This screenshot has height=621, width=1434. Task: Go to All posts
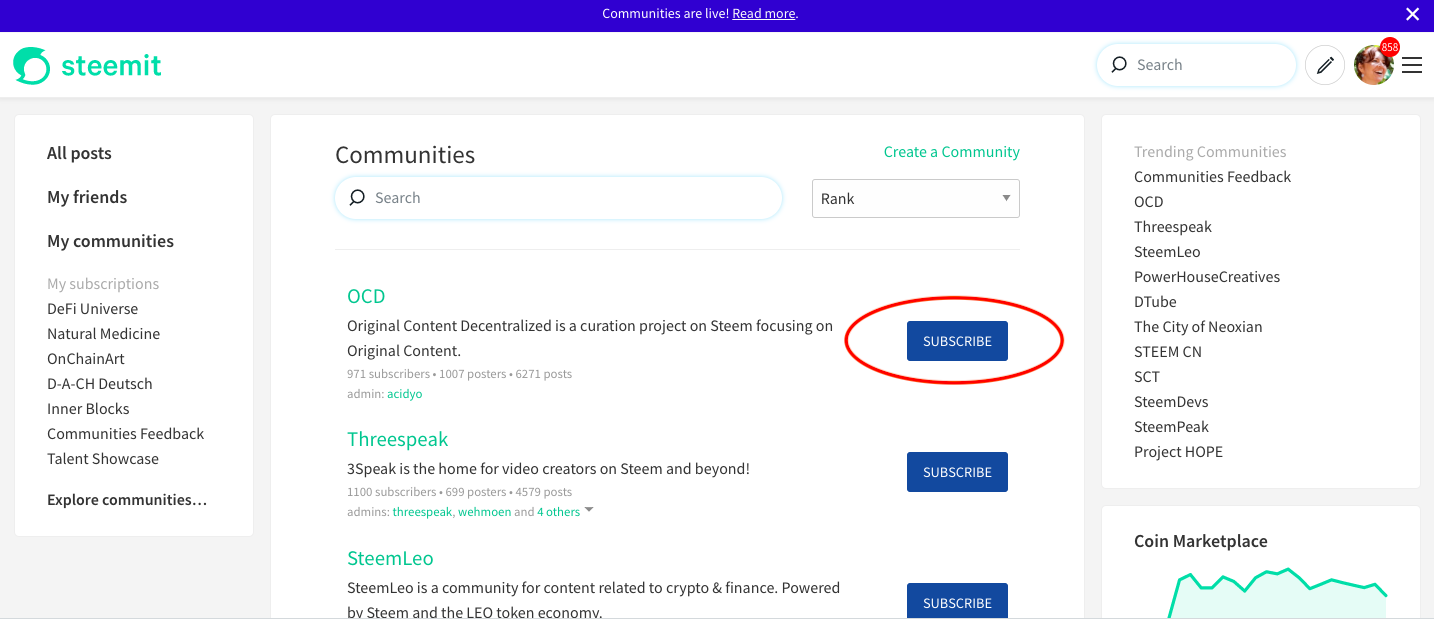click(x=79, y=153)
